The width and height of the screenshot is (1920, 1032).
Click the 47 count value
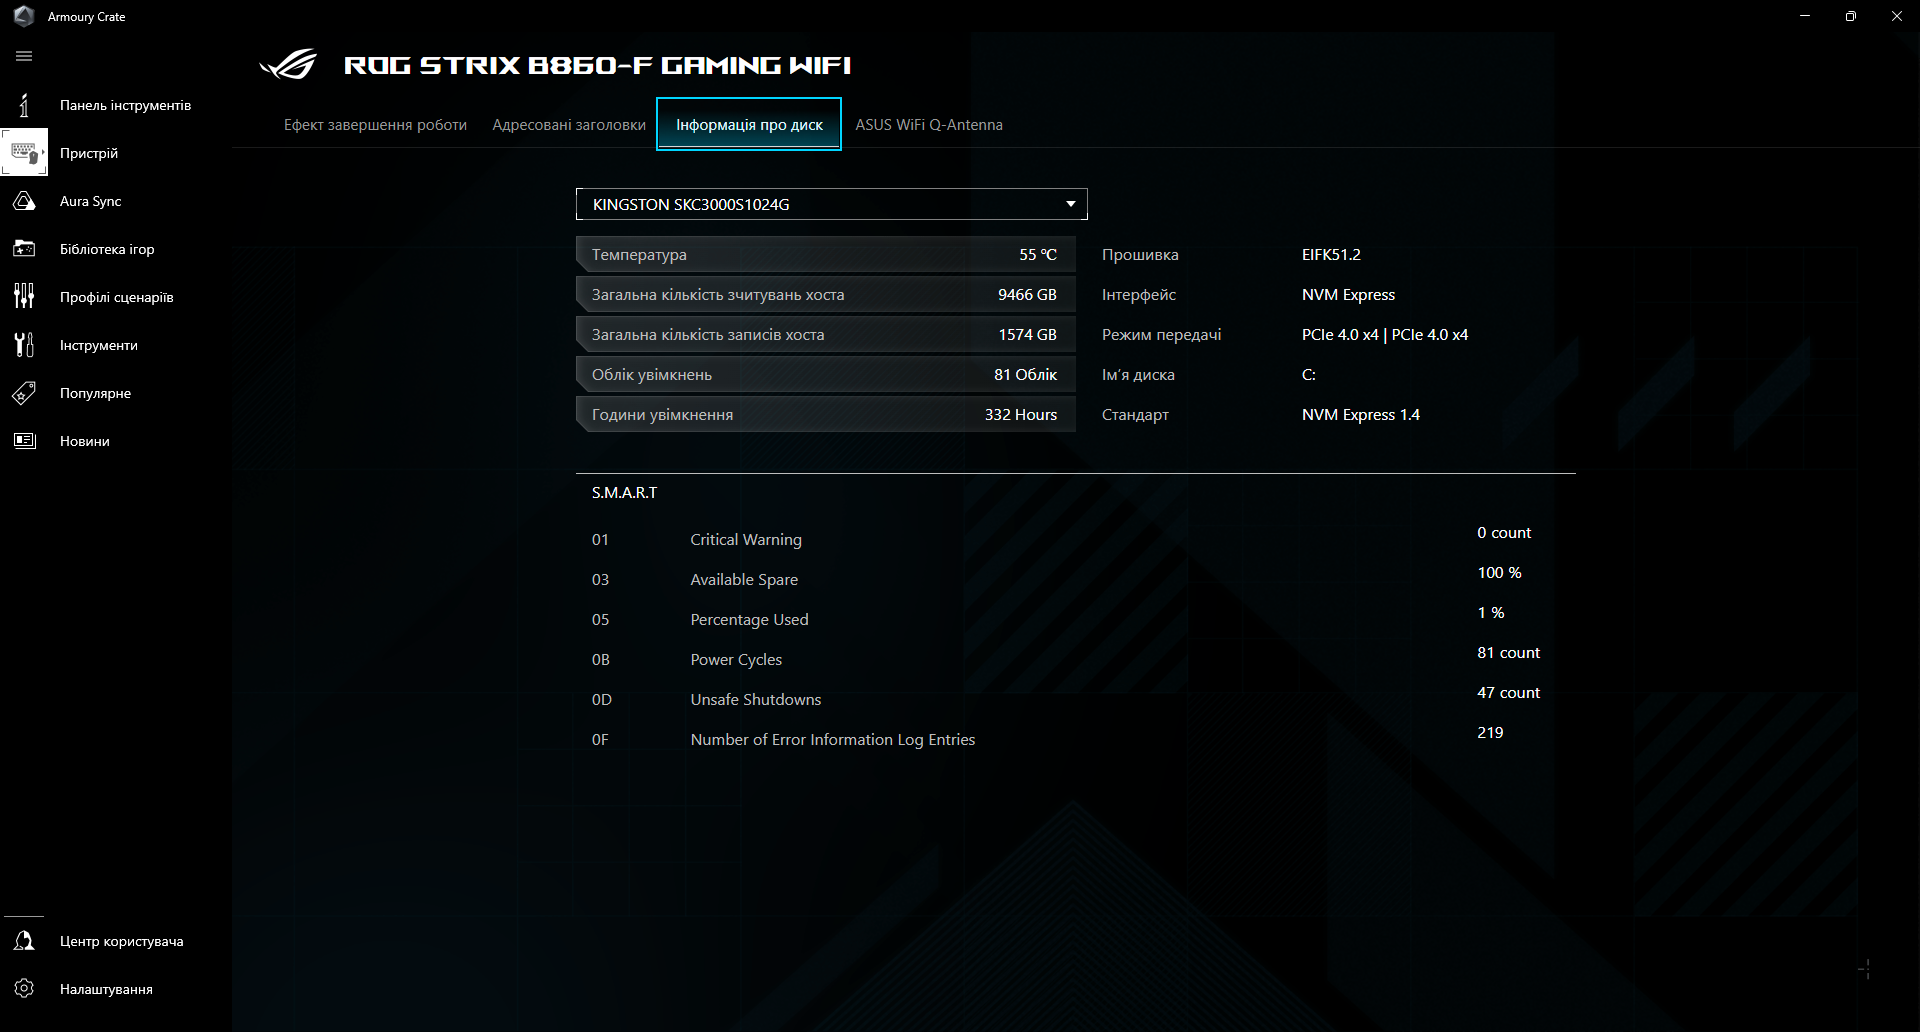coord(1509,692)
